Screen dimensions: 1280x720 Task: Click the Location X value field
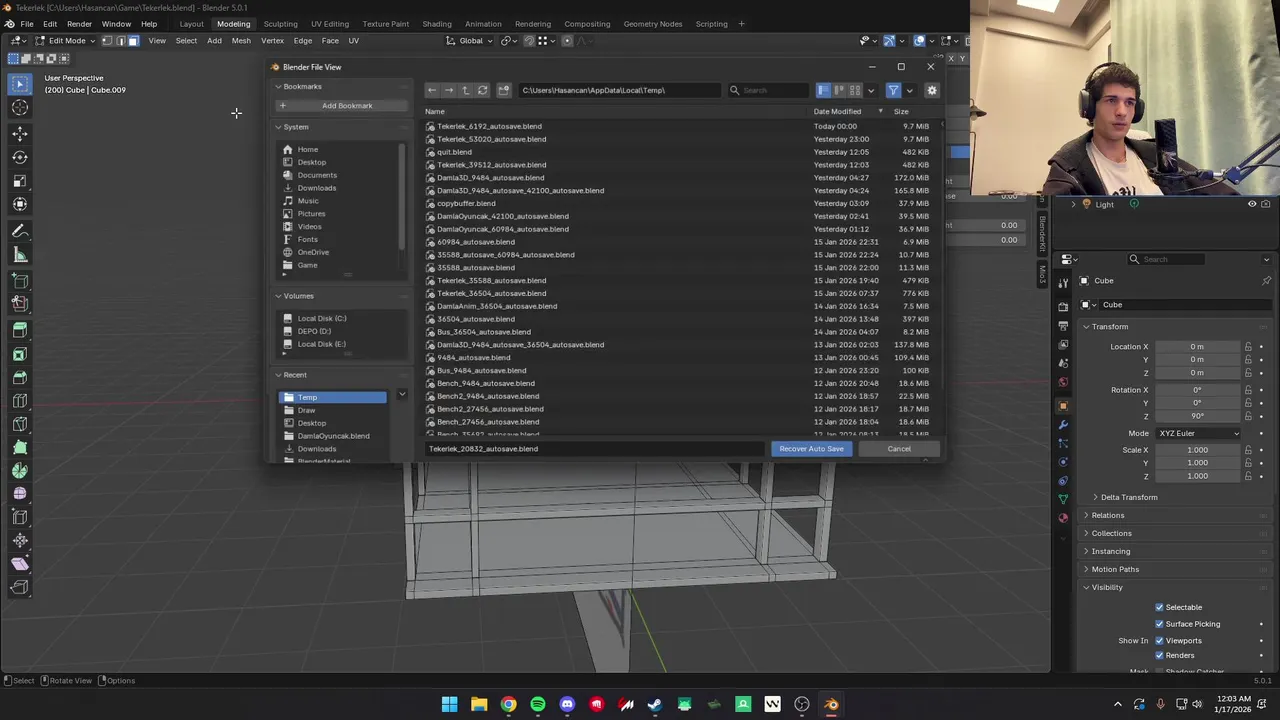pyautogui.click(x=1197, y=347)
